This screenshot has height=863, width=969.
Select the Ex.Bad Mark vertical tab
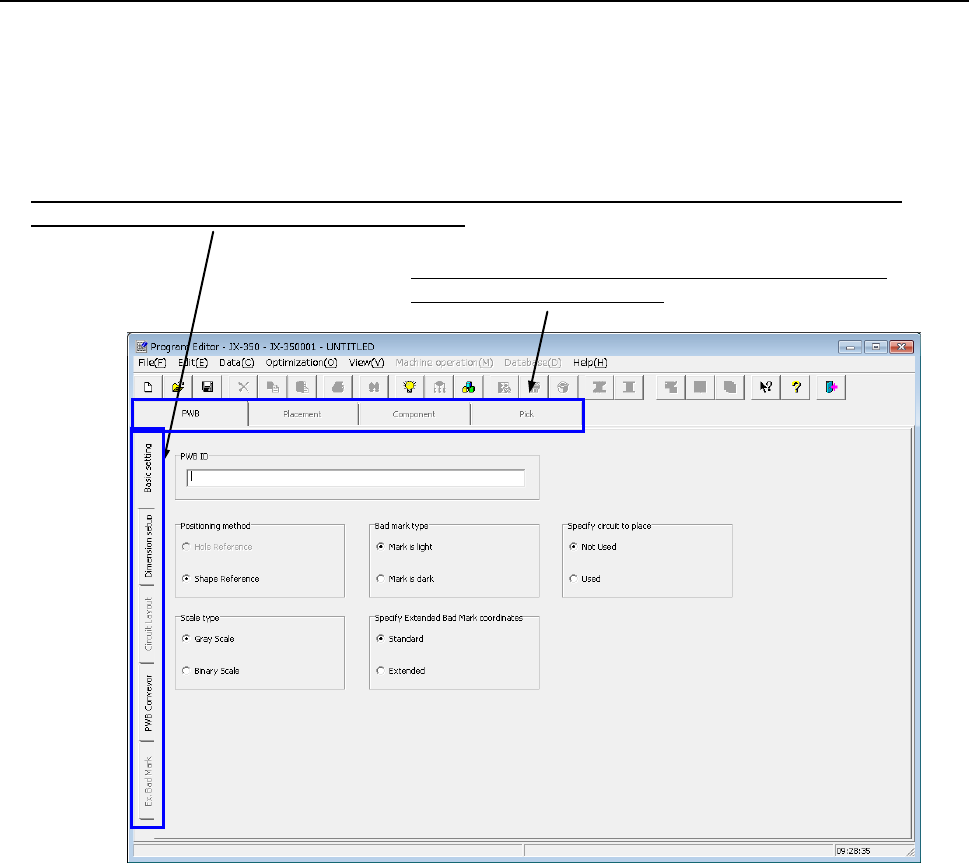[148, 781]
